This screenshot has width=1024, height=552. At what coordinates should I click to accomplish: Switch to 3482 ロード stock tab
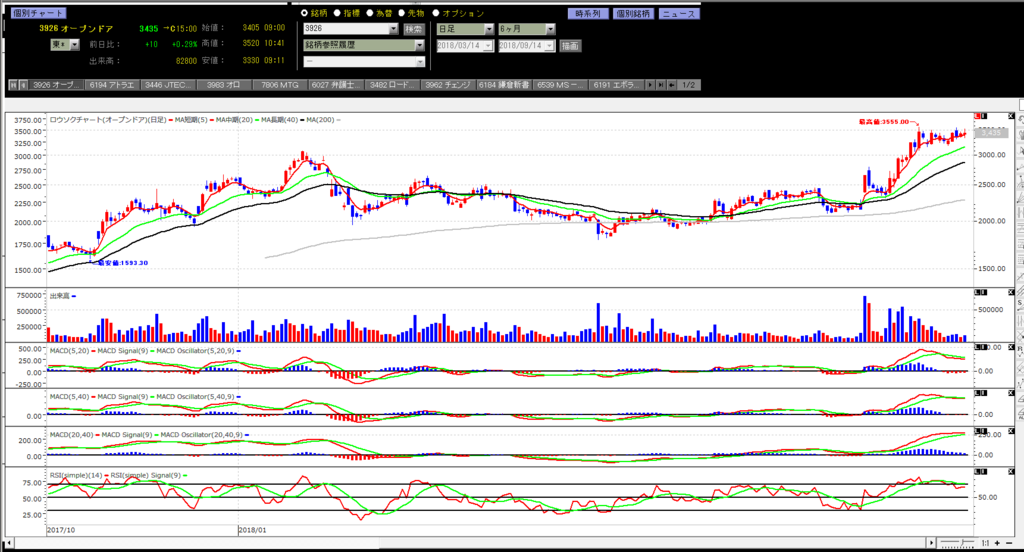391,85
